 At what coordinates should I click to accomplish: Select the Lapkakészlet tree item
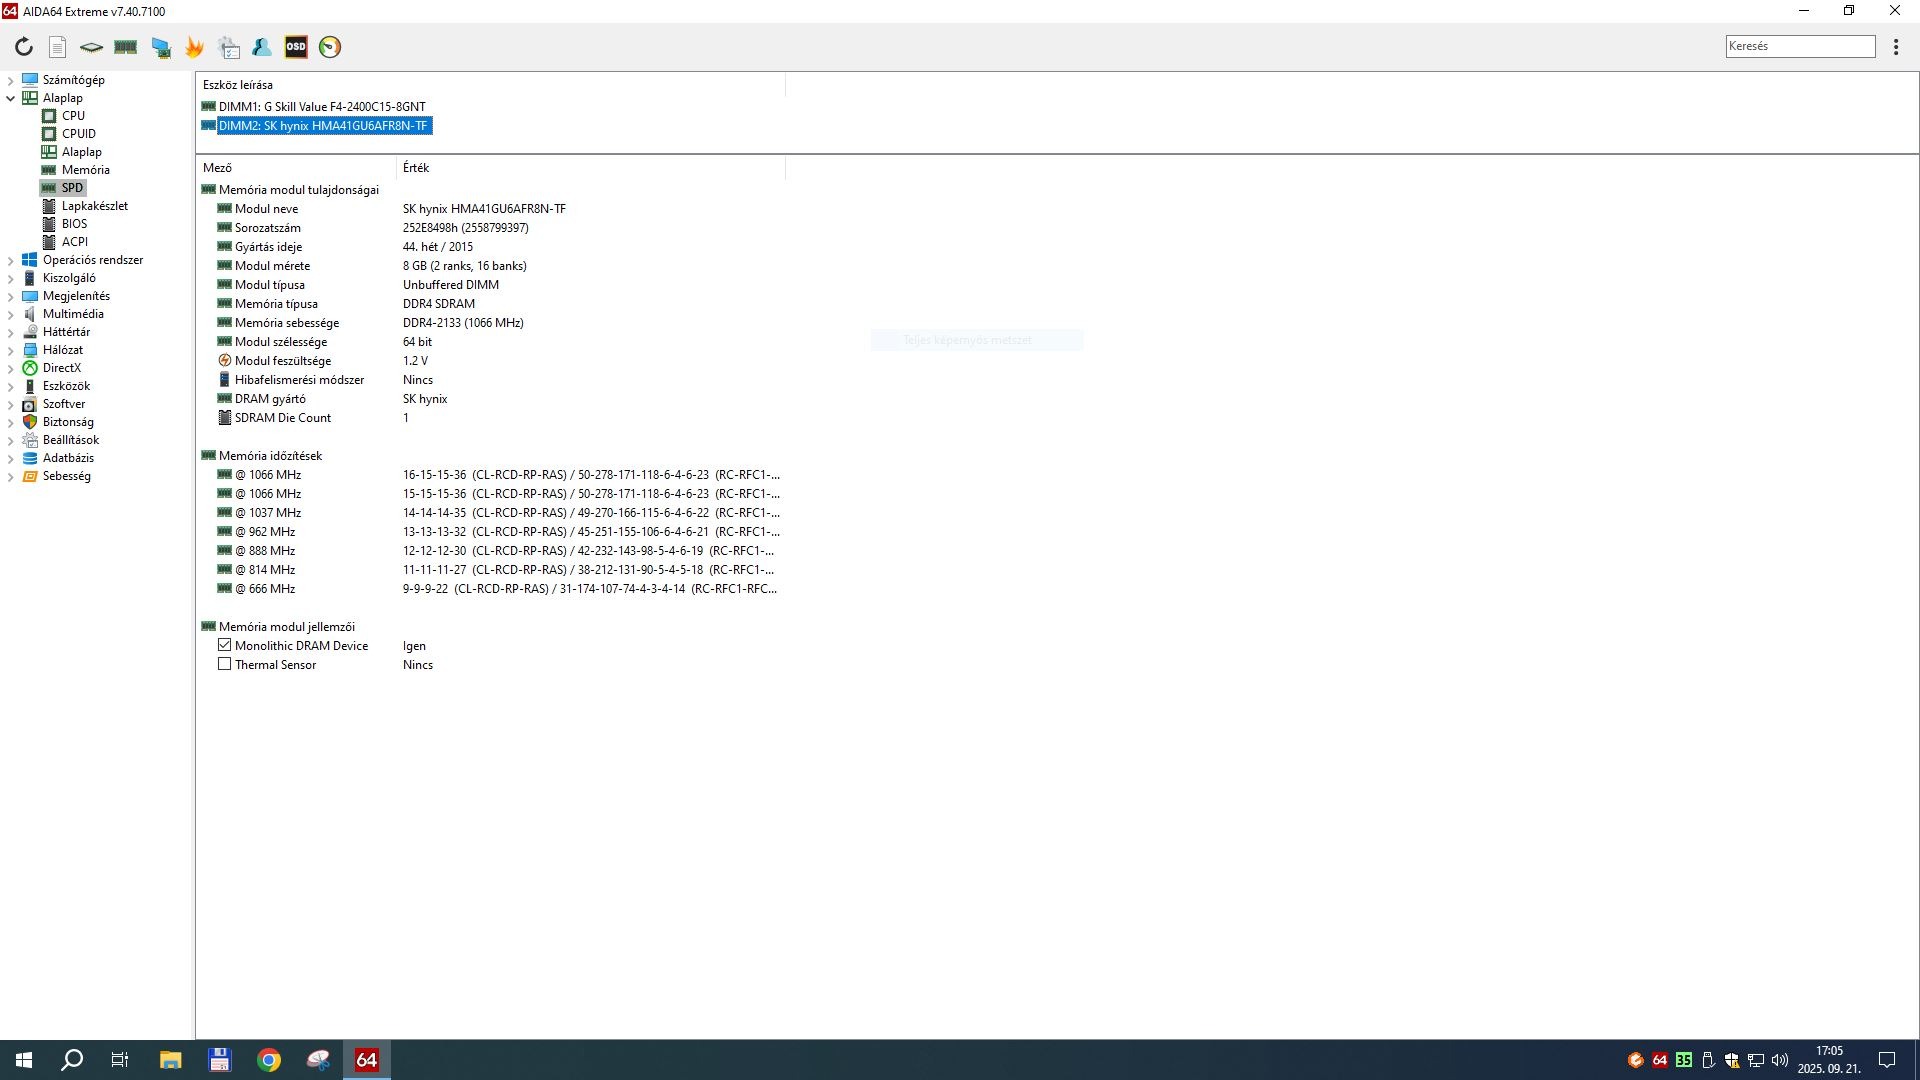click(x=94, y=206)
